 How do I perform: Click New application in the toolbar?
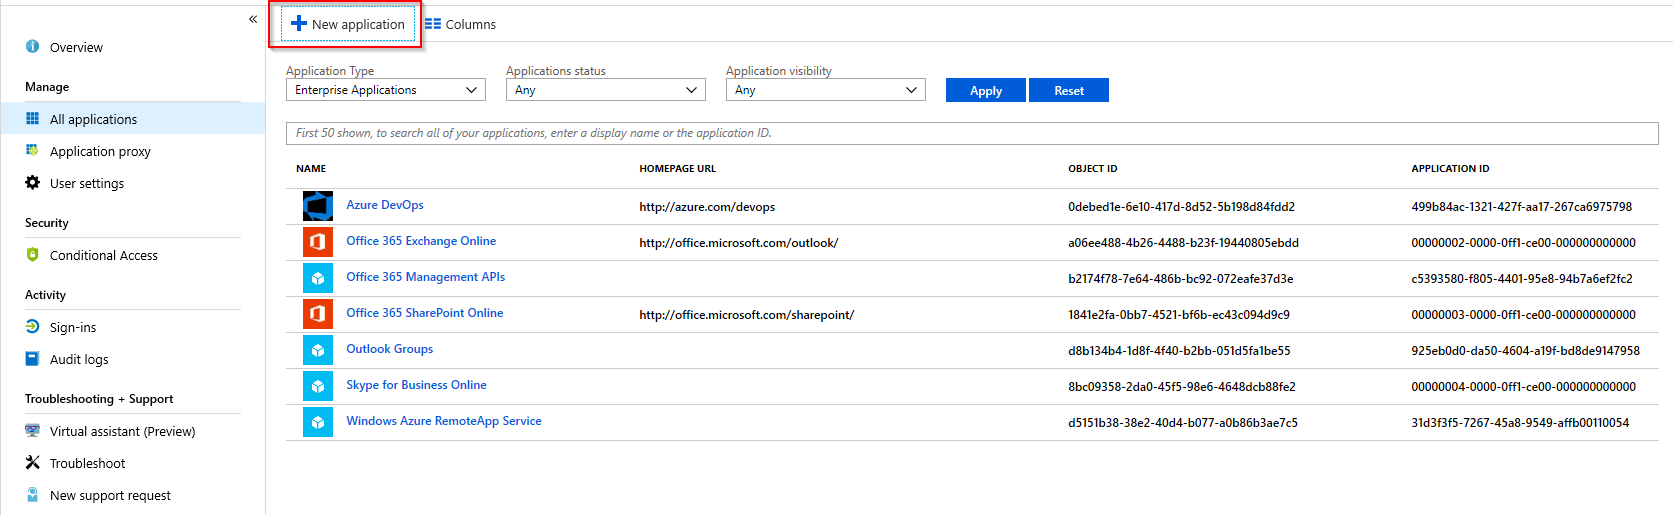point(348,24)
